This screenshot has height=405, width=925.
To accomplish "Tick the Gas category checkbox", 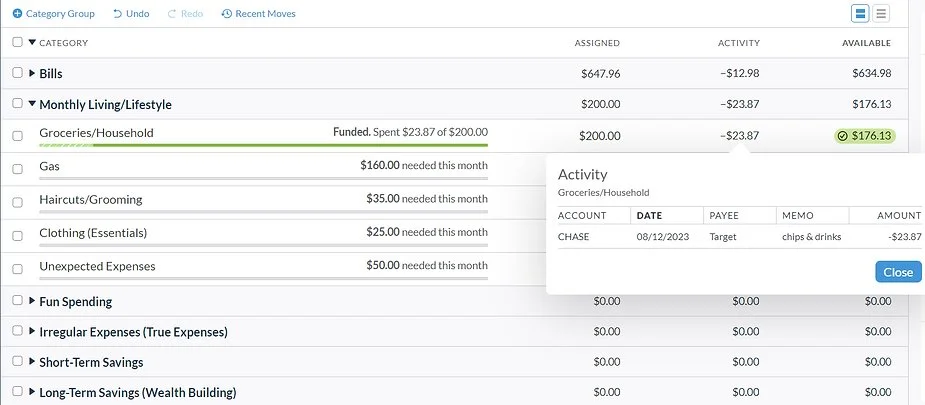I will (x=17, y=168).
